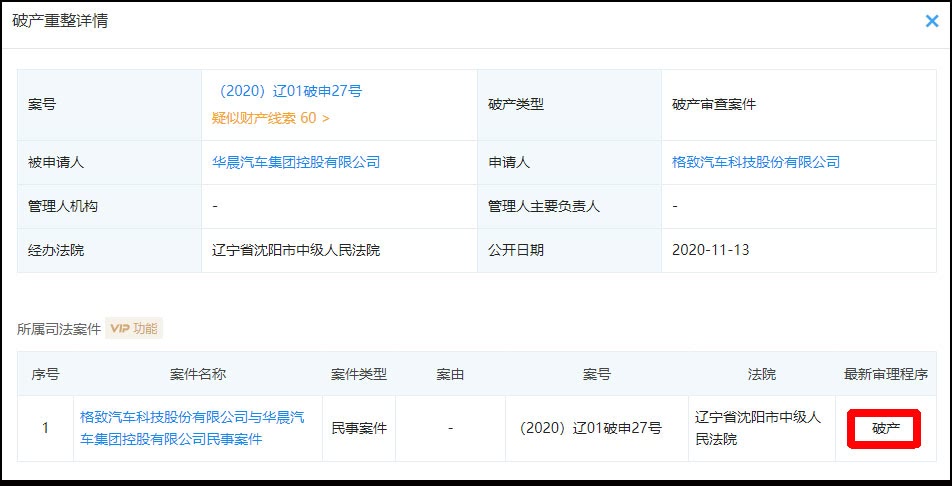Select the 管理人机构 label cell
952x486 pixels.
click(x=109, y=207)
